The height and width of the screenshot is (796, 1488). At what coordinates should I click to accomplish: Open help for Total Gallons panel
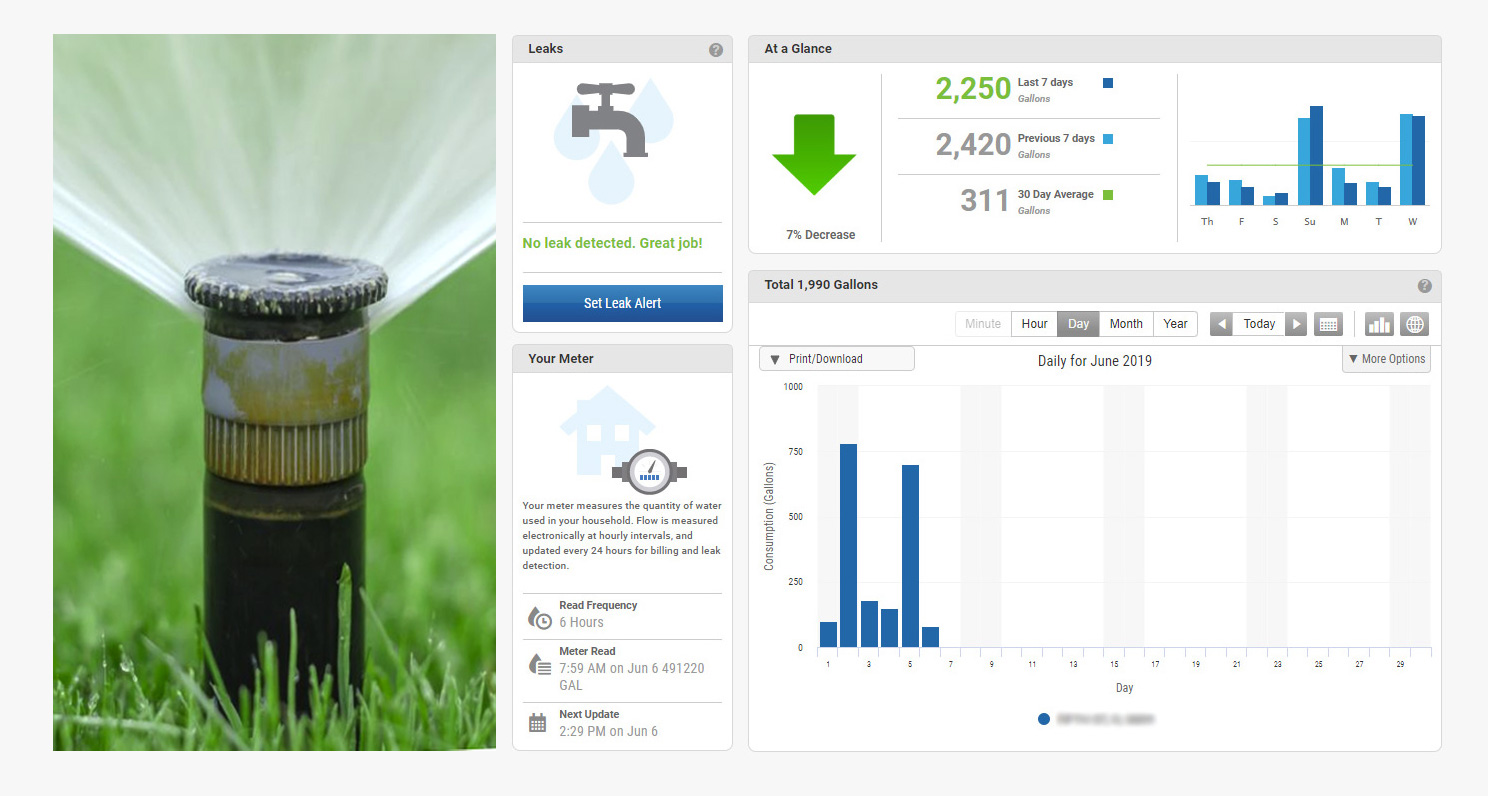point(1424,286)
